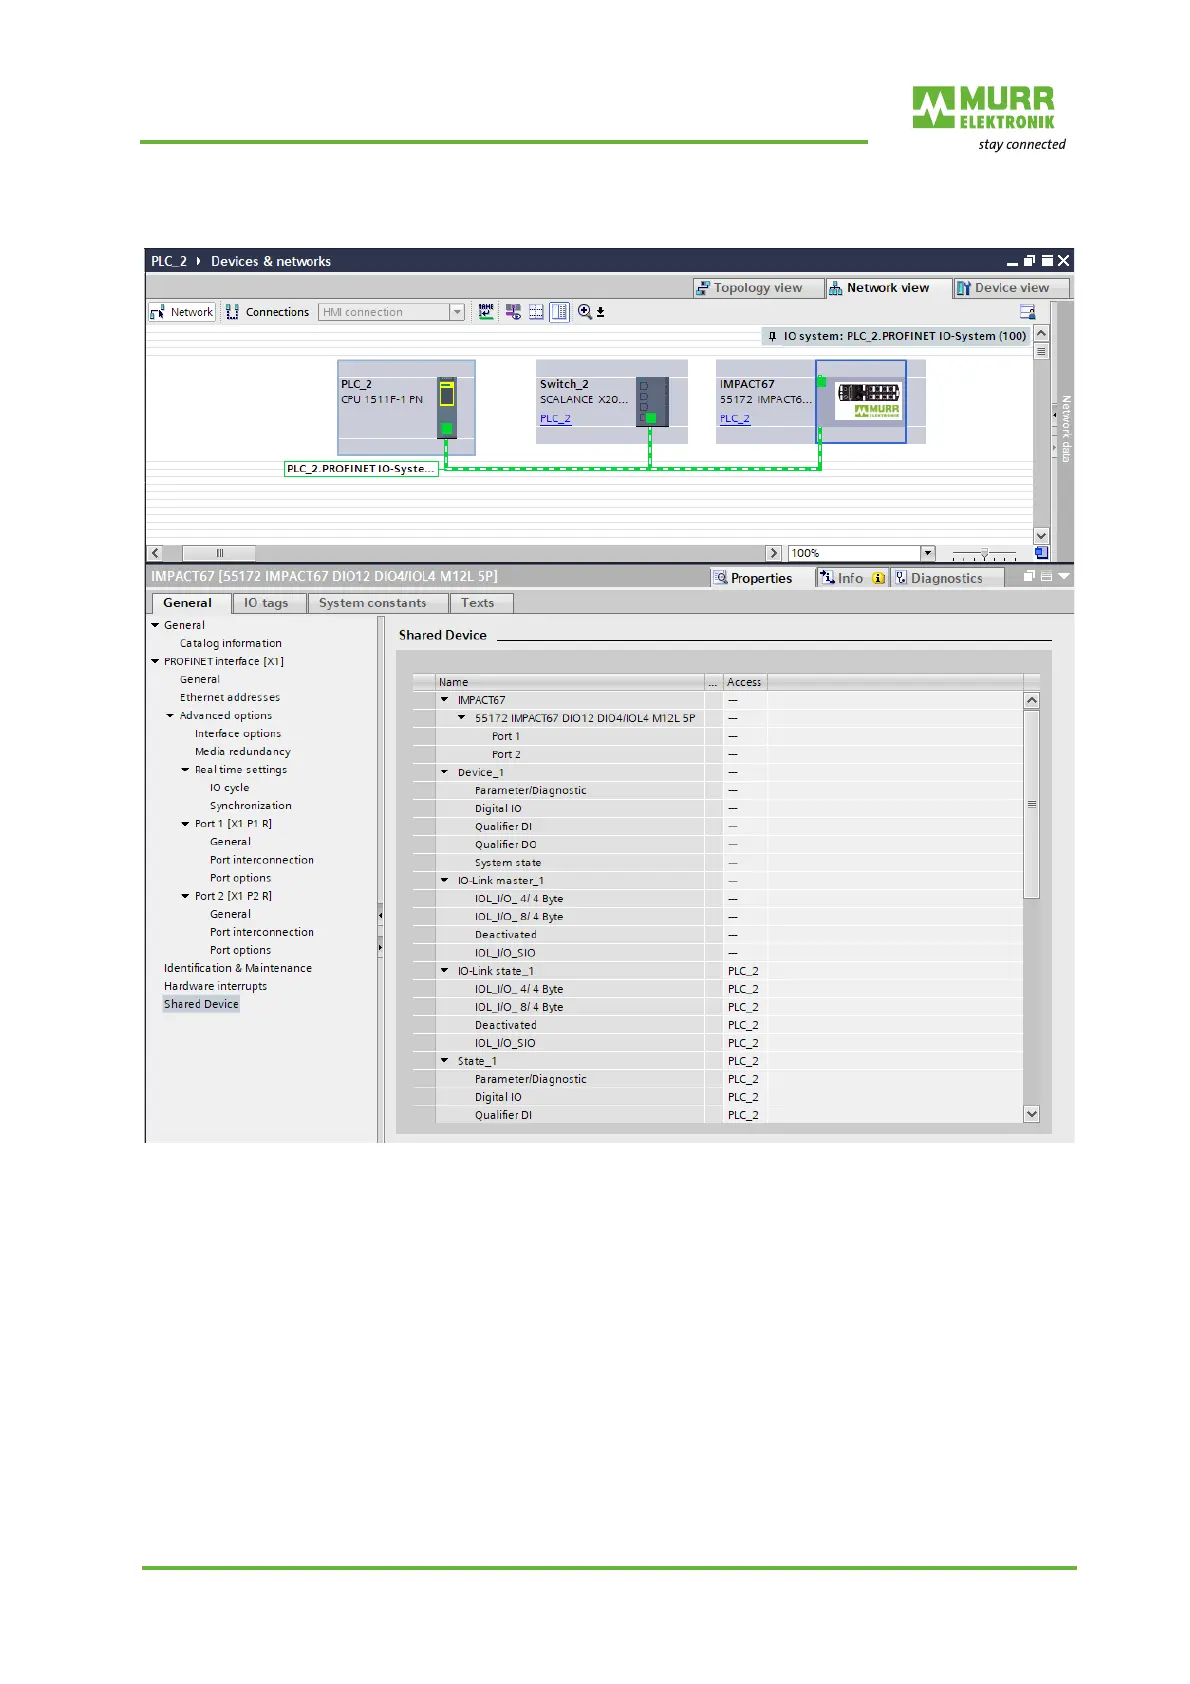Open the 100% zoom level dropdown
Screen dimensions: 1190x1684
[x=927, y=553]
